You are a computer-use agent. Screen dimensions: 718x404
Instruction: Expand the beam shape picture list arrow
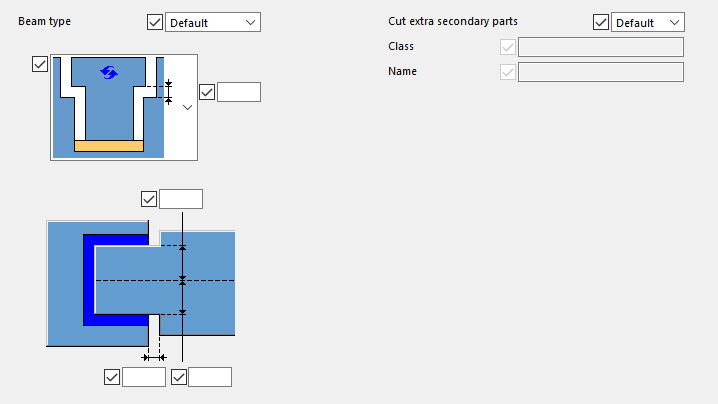click(187, 108)
